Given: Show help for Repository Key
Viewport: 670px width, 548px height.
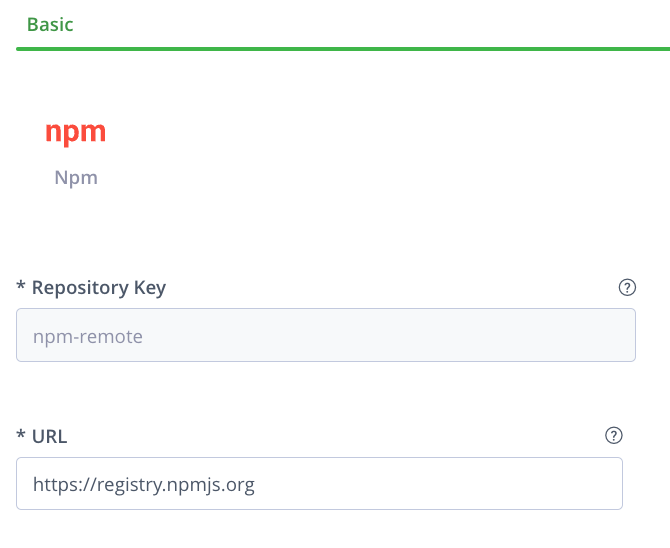Looking at the screenshot, I should (x=628, y=288).
